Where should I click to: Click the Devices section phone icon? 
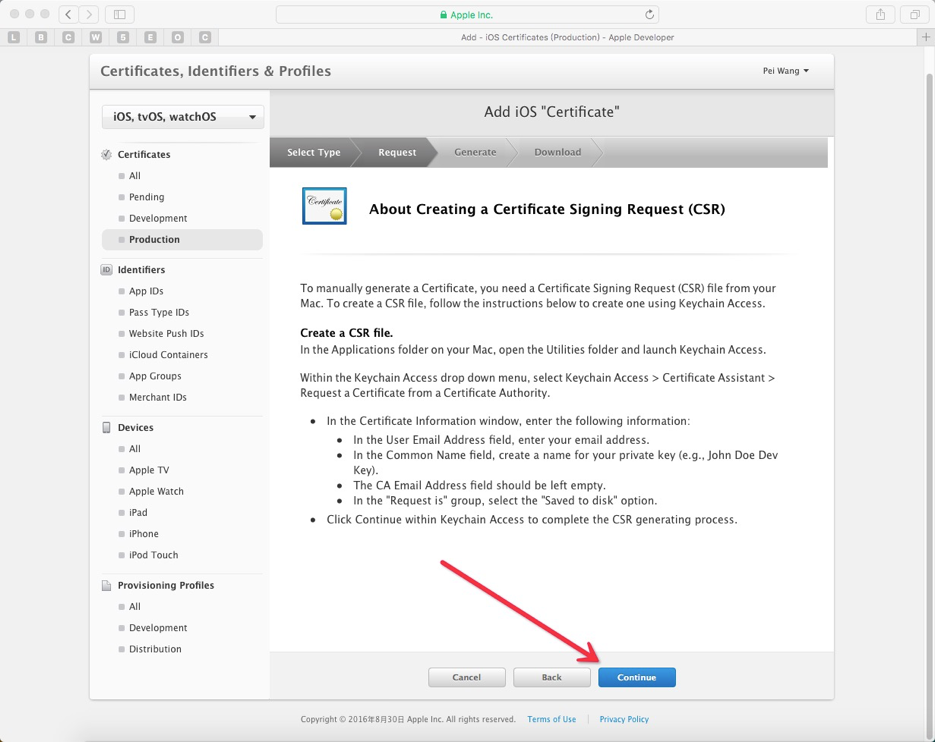pyautogui.click(x=106, y=427)
